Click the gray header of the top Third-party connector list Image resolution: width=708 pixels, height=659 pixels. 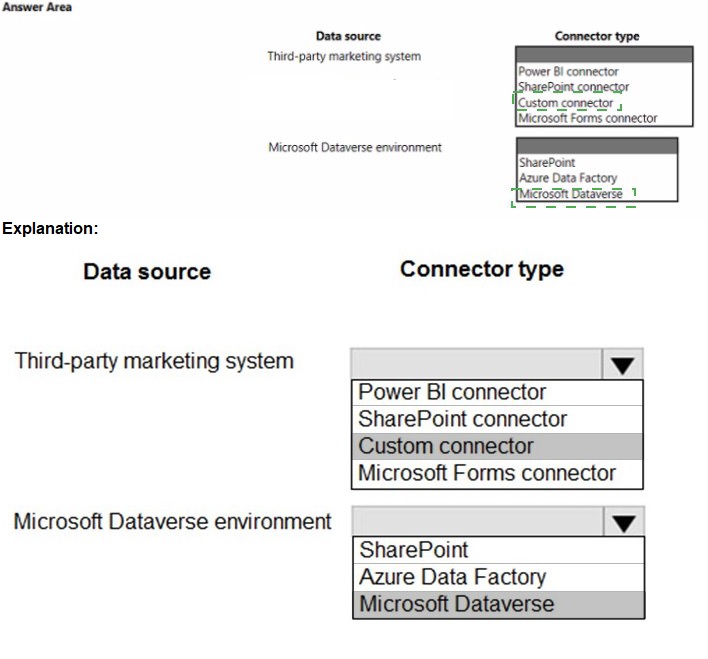604,55
